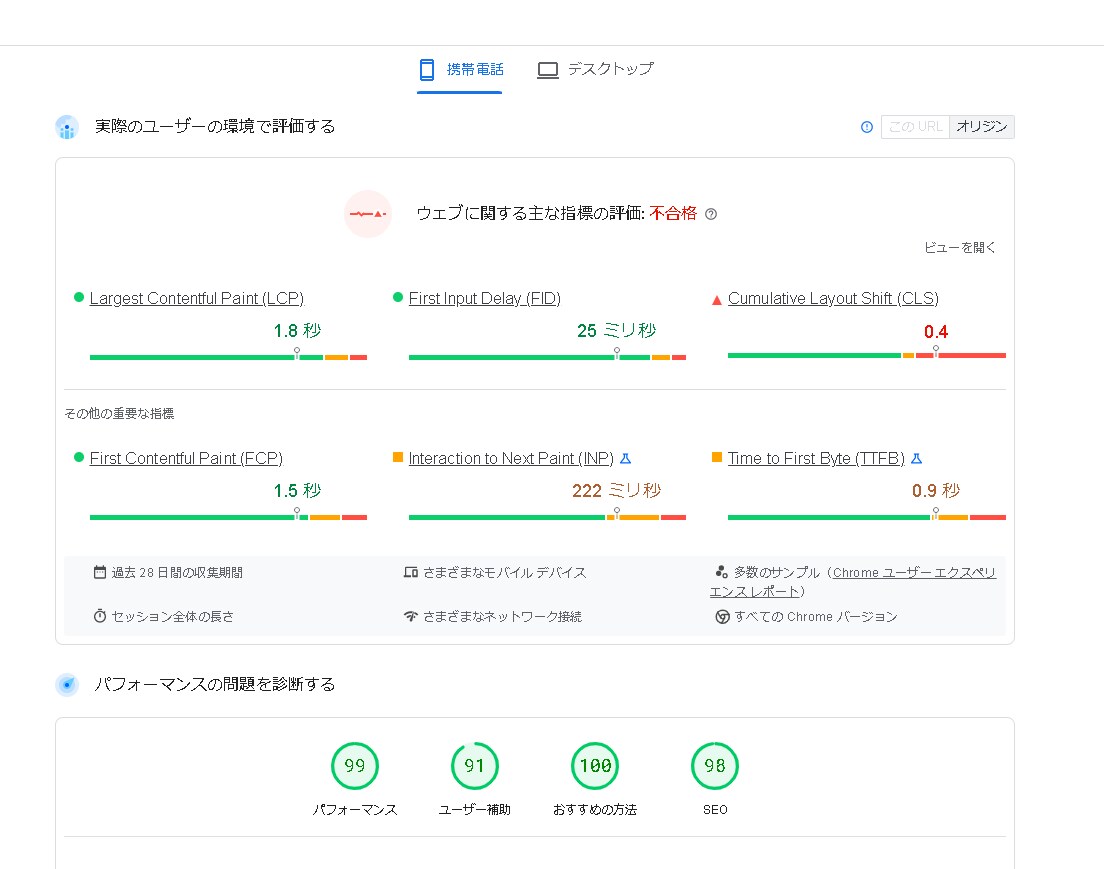Open Interaction to Next Paint (INP) link

pyautogui.click(x=510, y=458)
